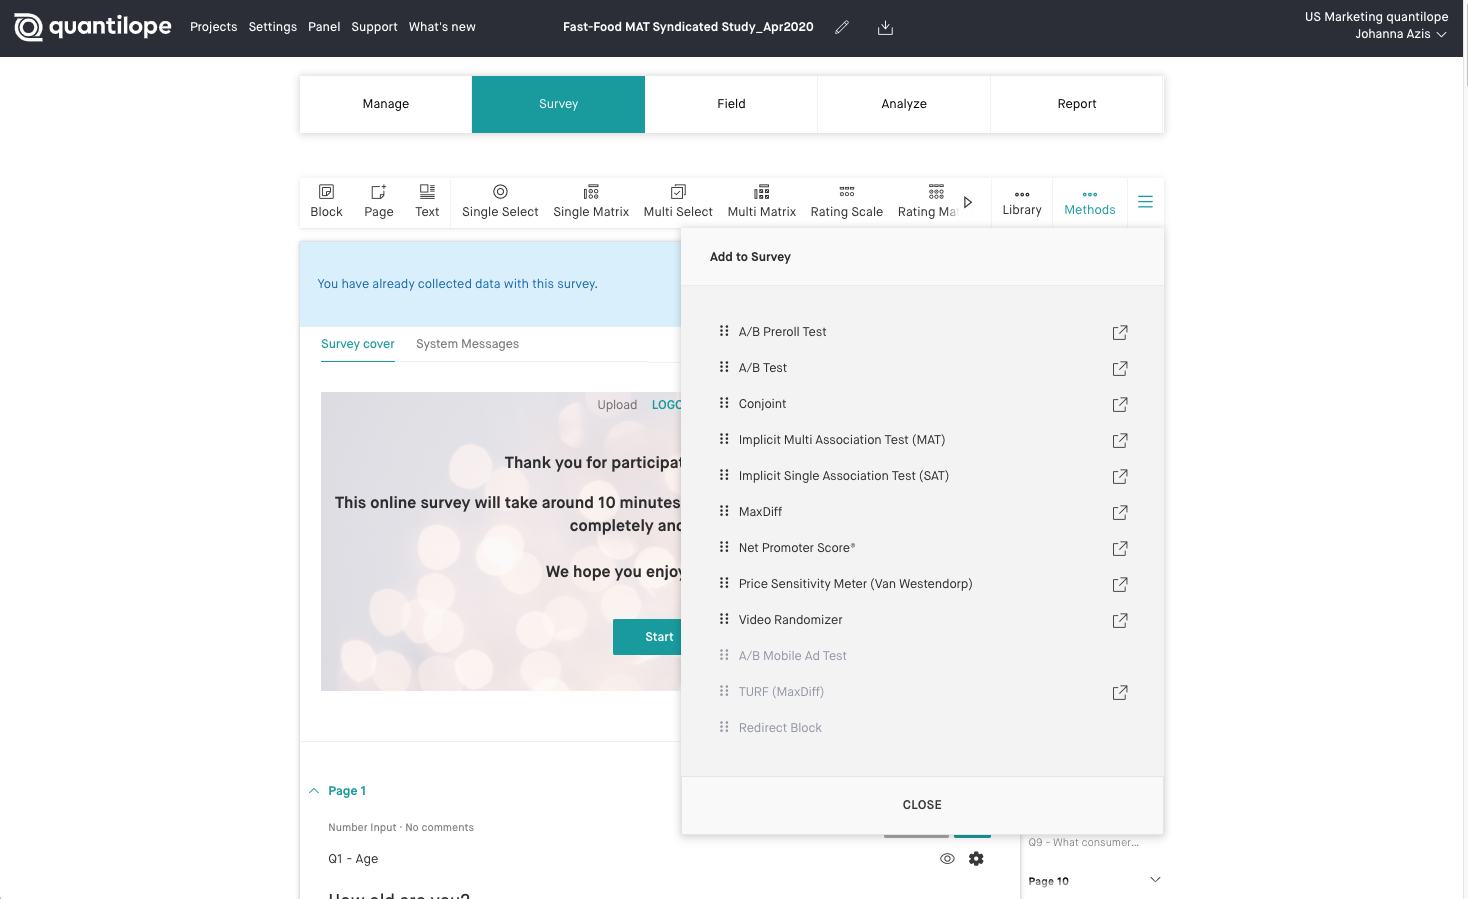Image resolution: width=1468 pixels, height=899 pixels.
Task: Select the Single Matrix question type
Action: (591, 201)
